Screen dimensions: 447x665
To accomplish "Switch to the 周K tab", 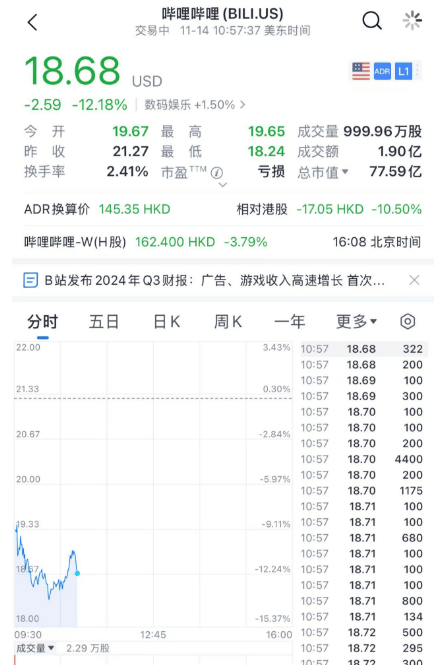I will coord(228,321).
